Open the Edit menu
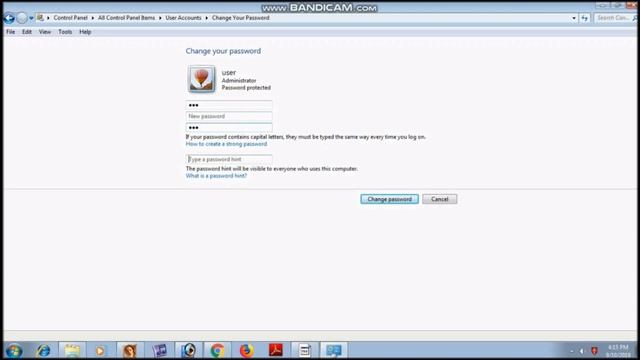This screenshot has height=360, width=640. 27,32
